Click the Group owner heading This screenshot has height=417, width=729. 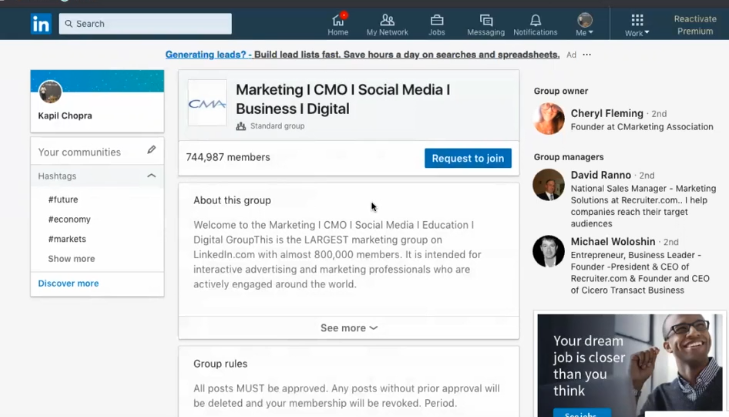pos(561,91)
